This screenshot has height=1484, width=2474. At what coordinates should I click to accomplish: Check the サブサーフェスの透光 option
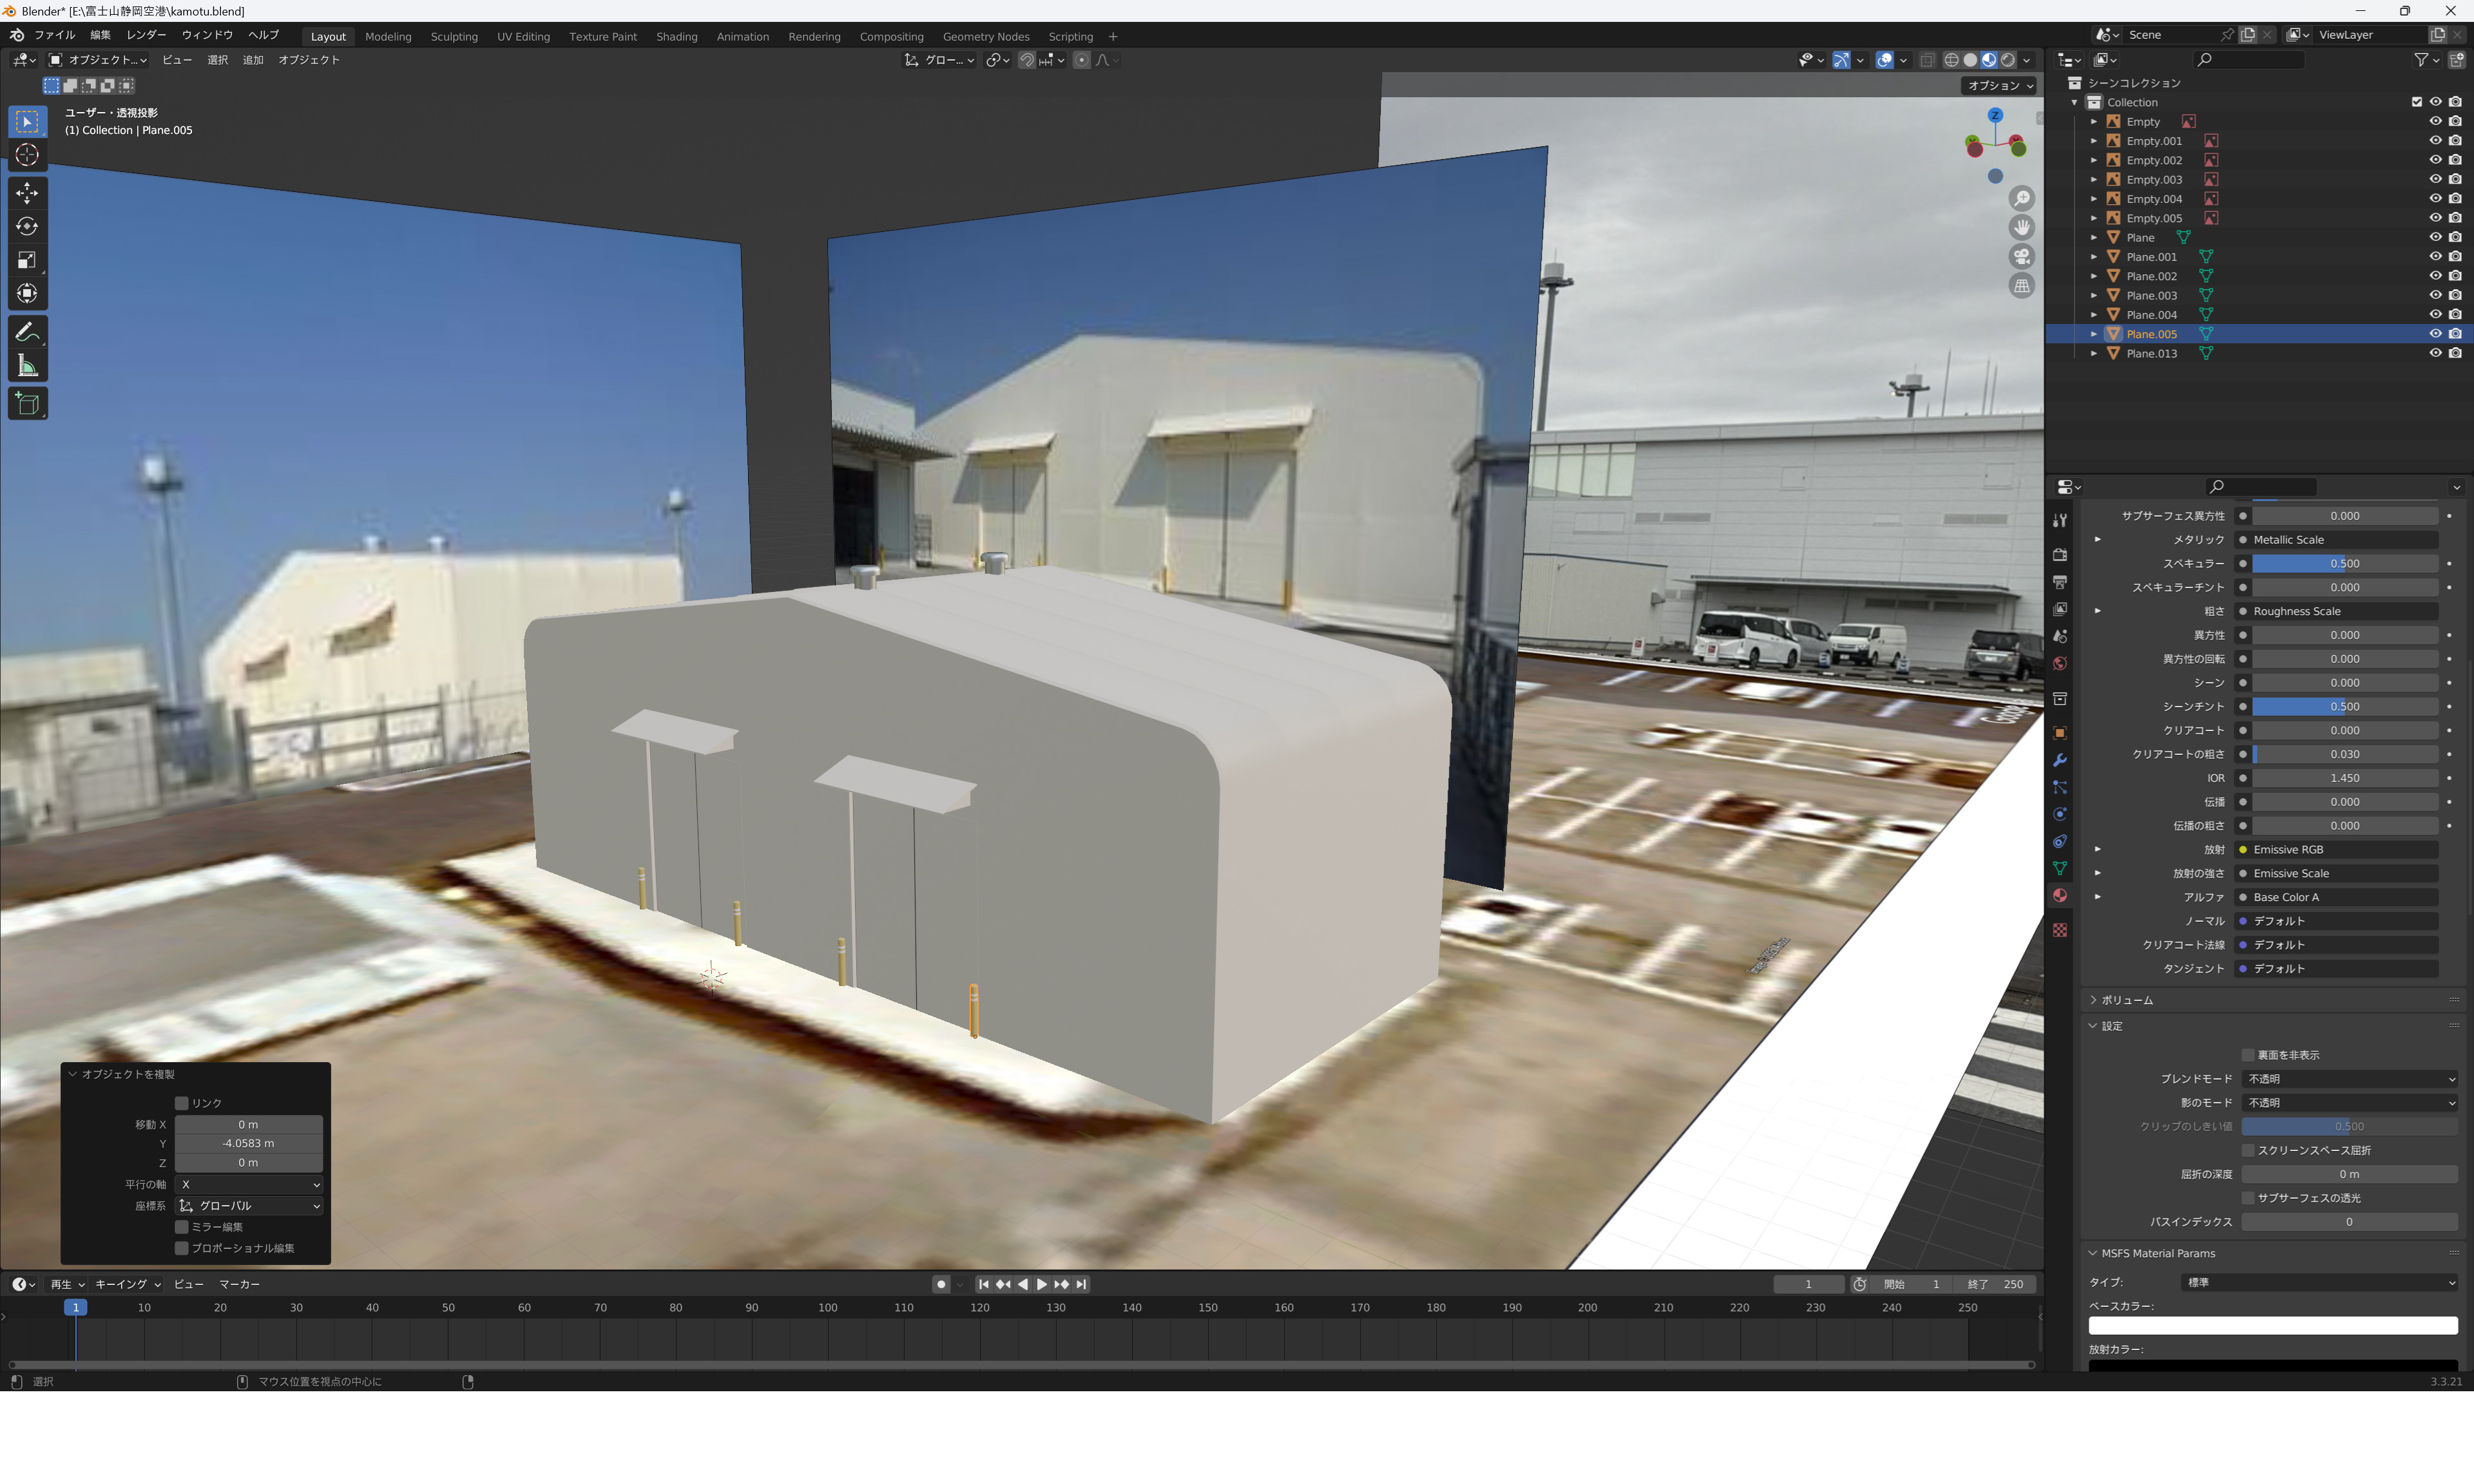2248,1198
